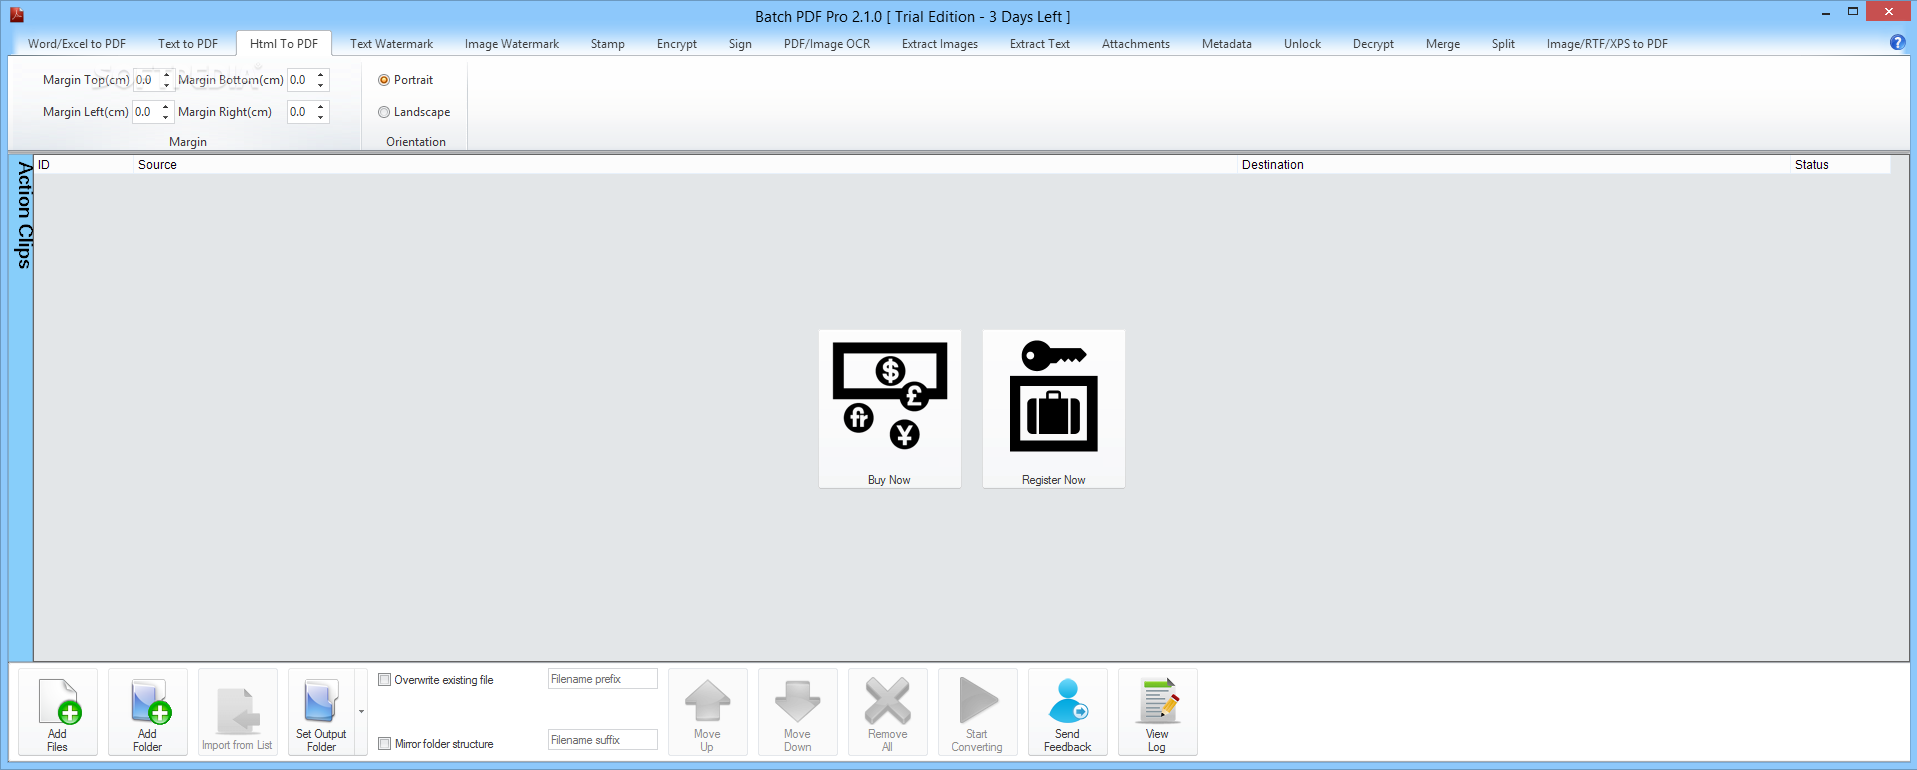Click the Source column header

(x=686, y=165)
